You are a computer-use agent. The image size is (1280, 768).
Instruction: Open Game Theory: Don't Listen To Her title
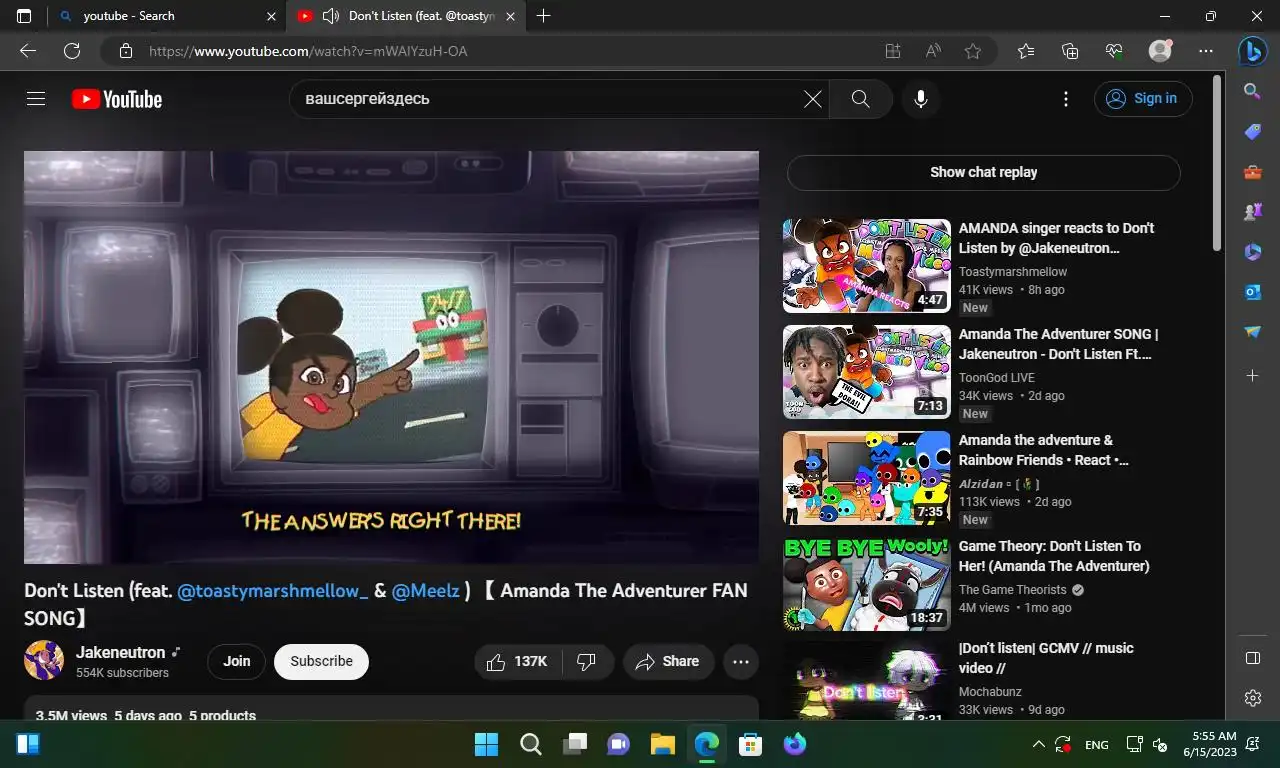point(1054,556)
